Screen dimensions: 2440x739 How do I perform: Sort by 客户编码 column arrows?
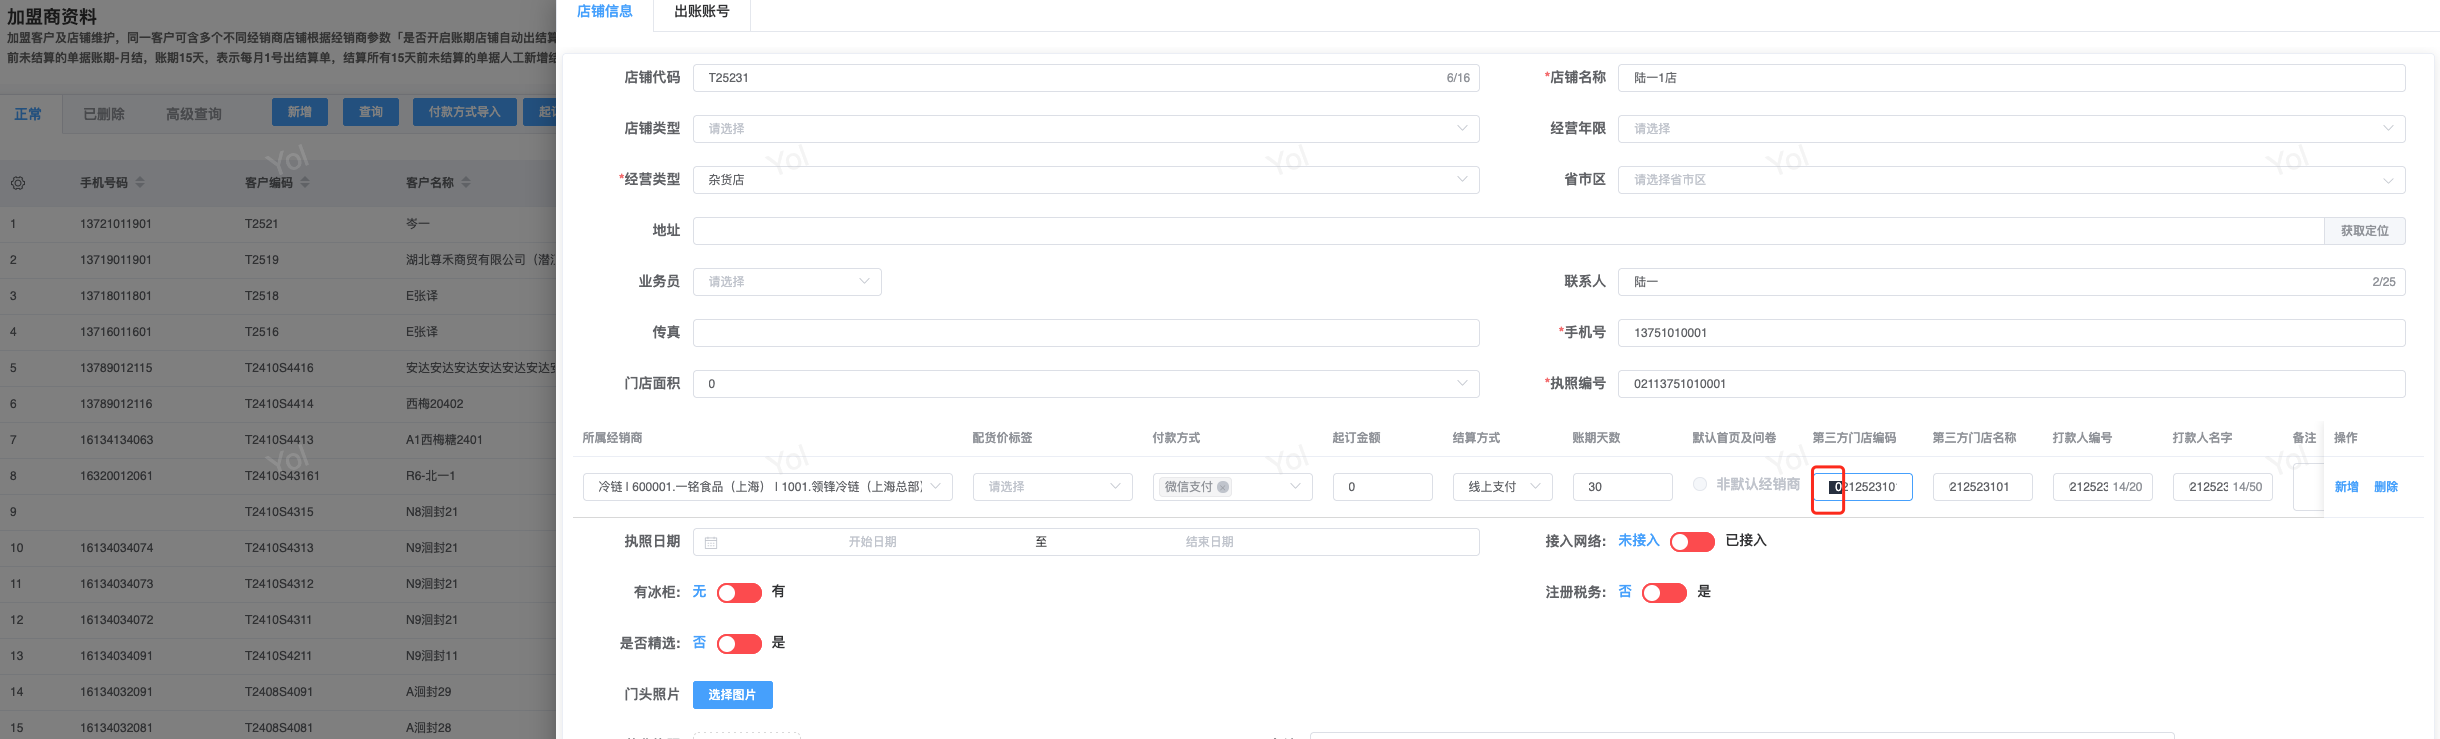305,182
